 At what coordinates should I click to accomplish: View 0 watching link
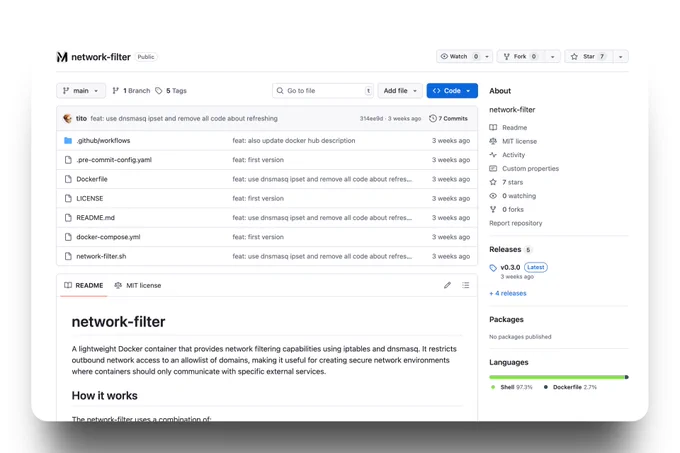519,196
